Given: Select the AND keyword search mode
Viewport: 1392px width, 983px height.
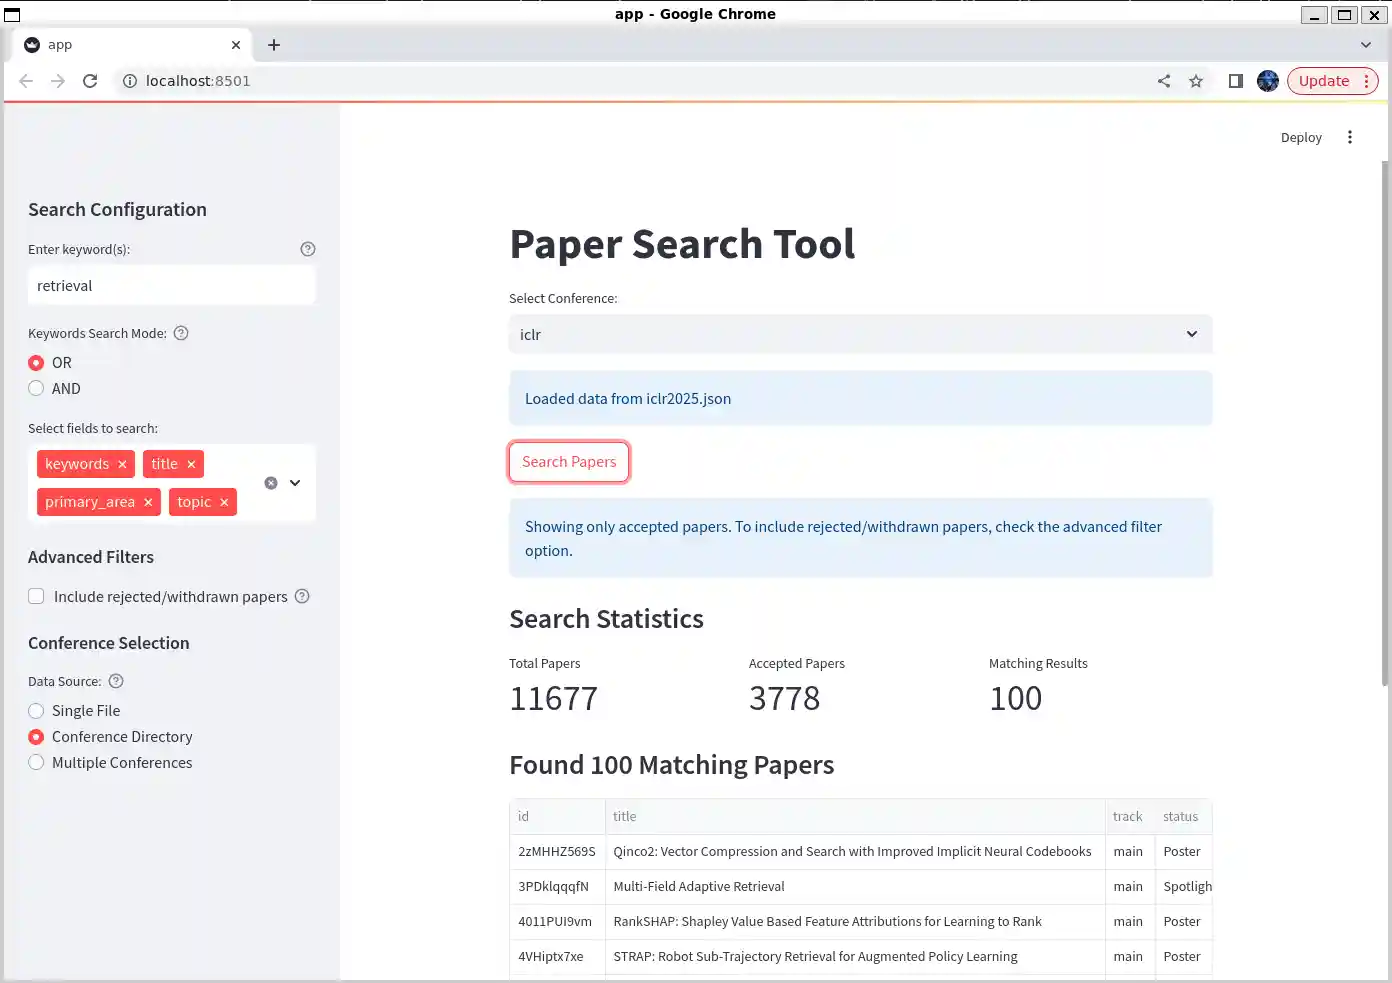Looking at the screenshot, I should click(x=37, y=388).
